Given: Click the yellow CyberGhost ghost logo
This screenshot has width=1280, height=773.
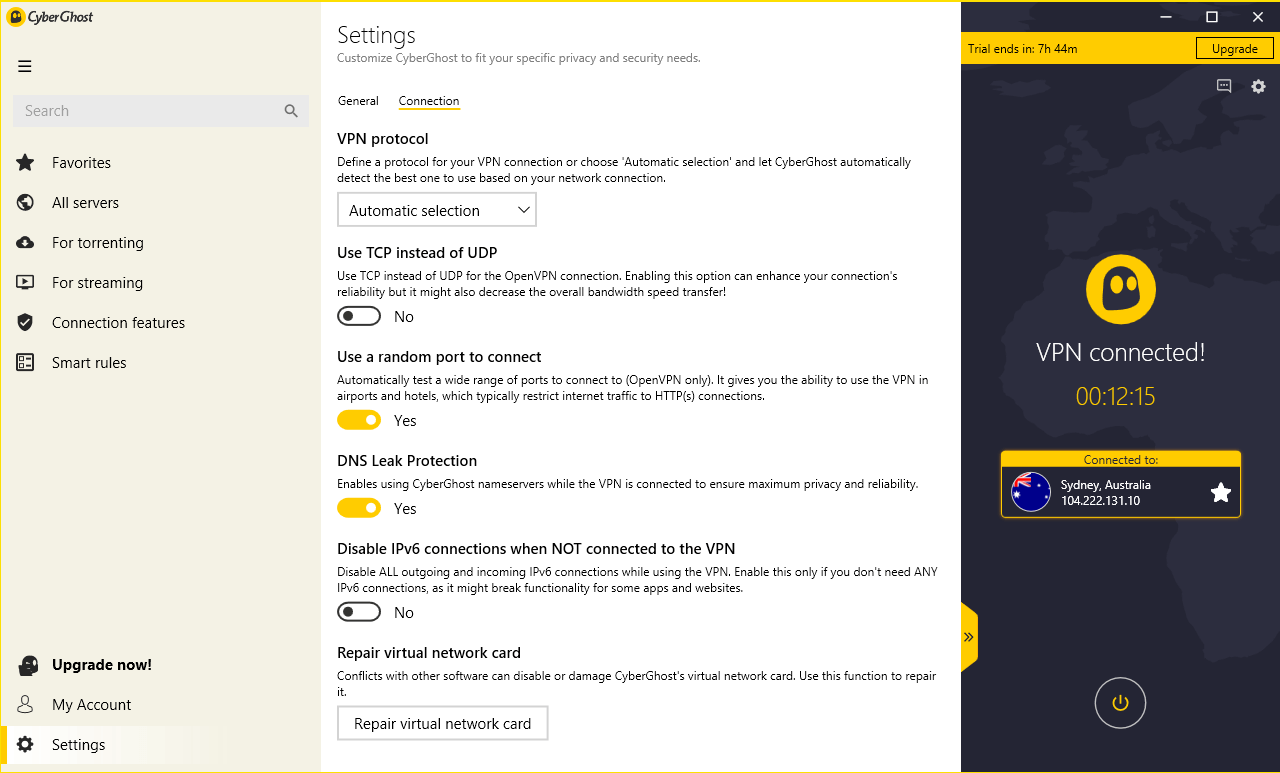Looking at the screenshot, I should click(x=1121, y=289).
